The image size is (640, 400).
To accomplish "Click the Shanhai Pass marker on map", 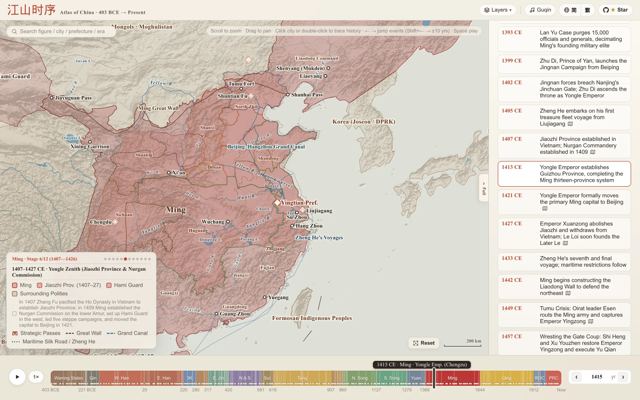I will (x=288, y=94).
